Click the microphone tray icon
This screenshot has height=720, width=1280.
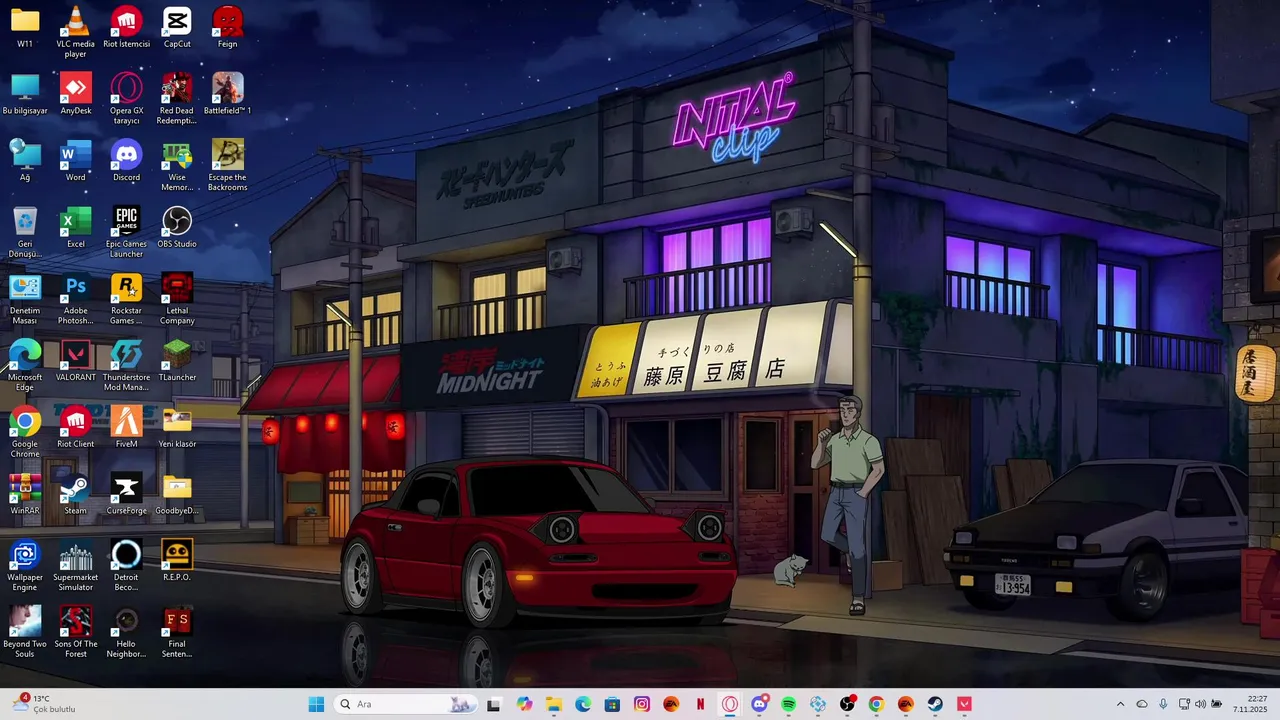click(x=1162, y=704)
